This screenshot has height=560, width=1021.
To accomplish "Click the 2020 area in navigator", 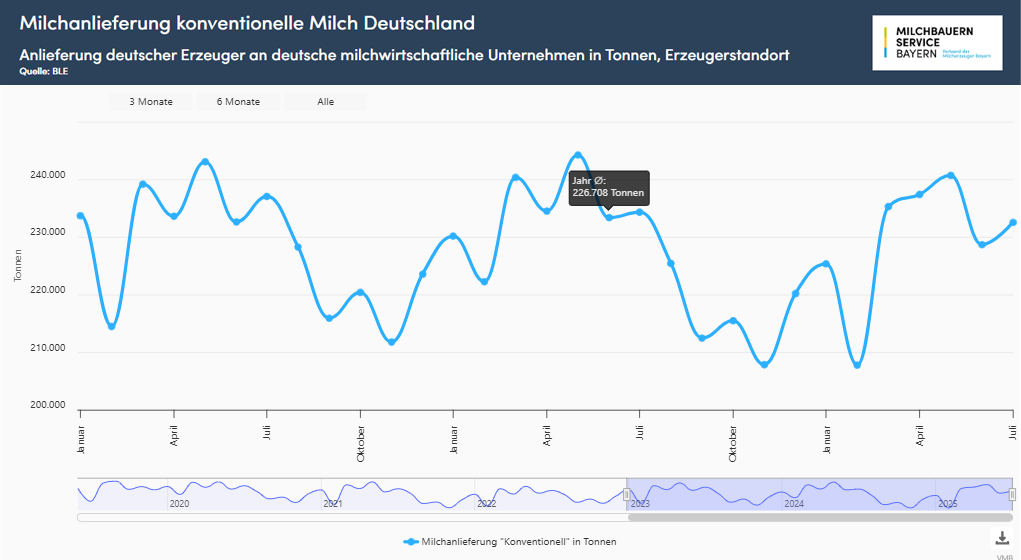I will pos(179,495).
